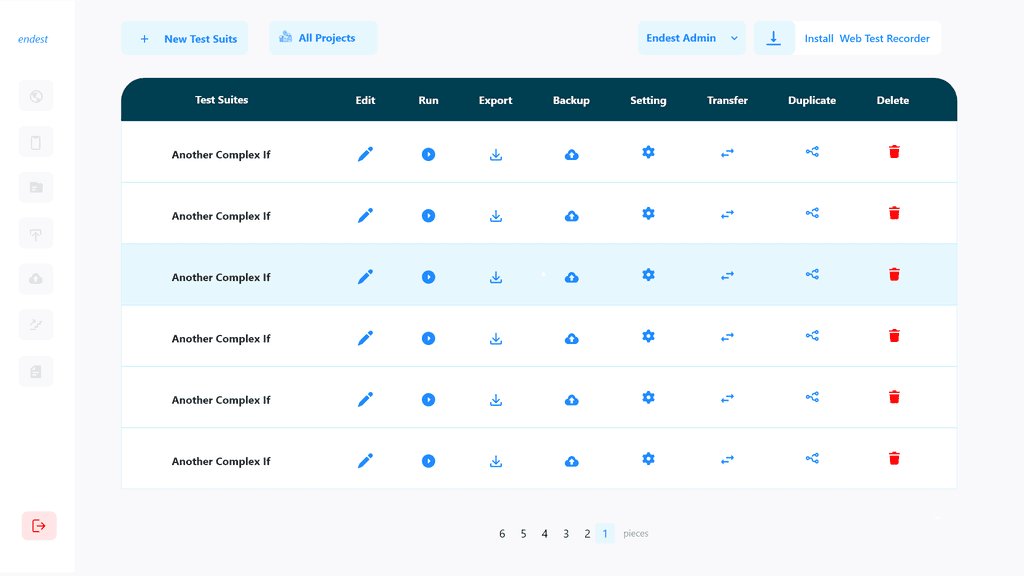Transfer the fifth row test suite

(727, 398)
